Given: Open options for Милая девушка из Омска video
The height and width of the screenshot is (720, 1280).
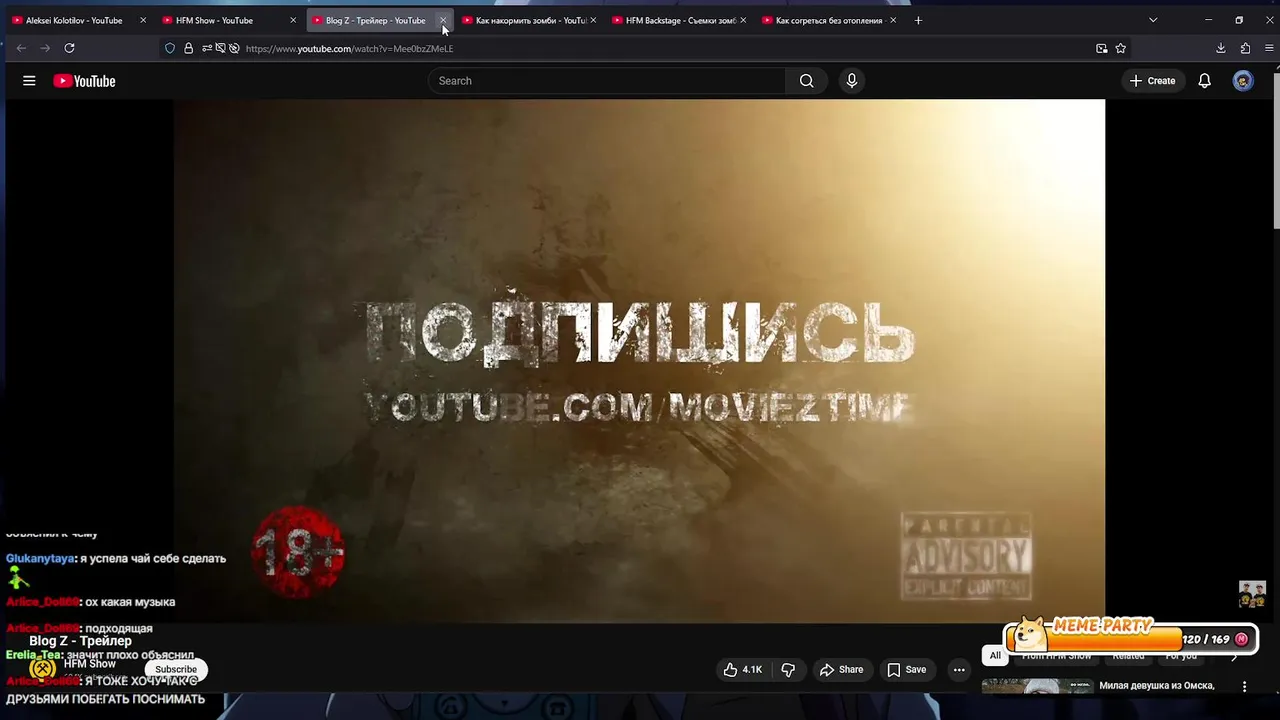Looking at the screenshot, I should (x=1244, y=687).
